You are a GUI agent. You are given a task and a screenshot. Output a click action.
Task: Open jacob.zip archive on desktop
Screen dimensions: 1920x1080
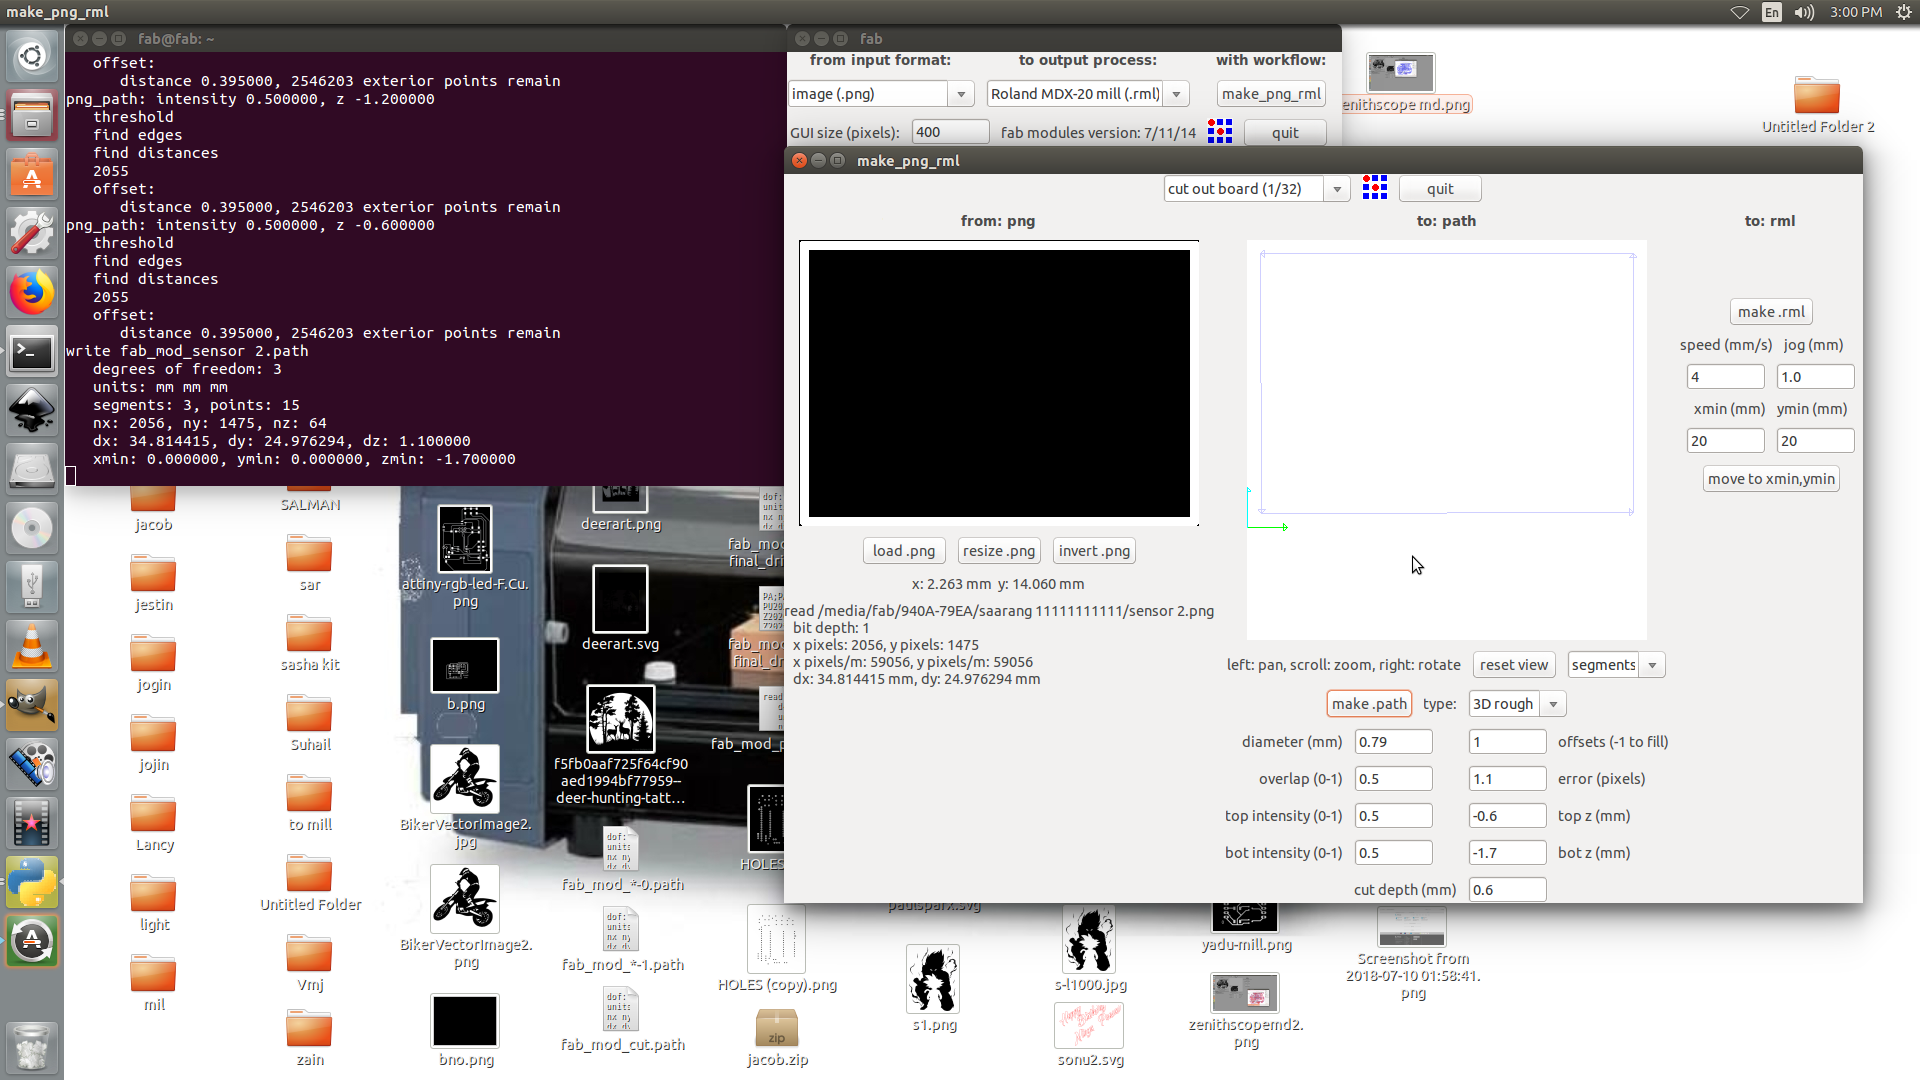tap(777, 1037)
